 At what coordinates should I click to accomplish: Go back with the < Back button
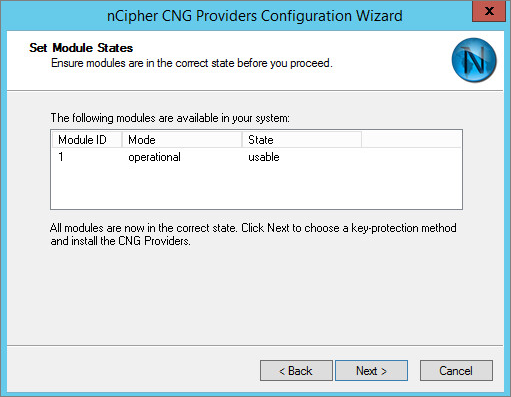296,370
